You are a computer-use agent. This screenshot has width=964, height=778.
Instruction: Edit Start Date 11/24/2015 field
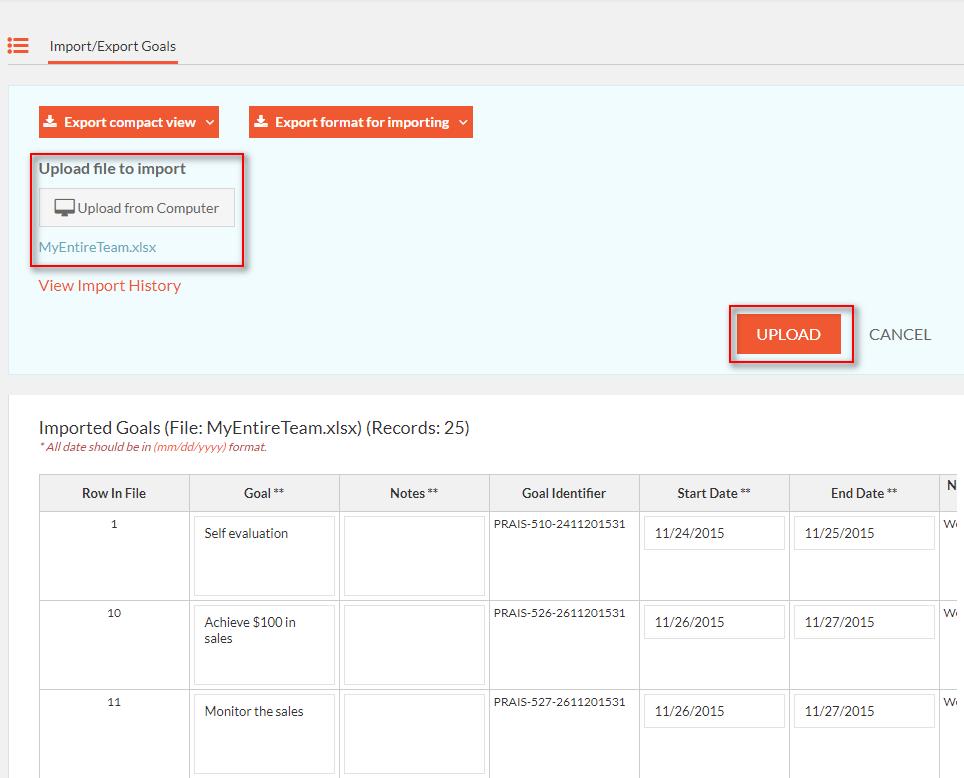[714, 533]
